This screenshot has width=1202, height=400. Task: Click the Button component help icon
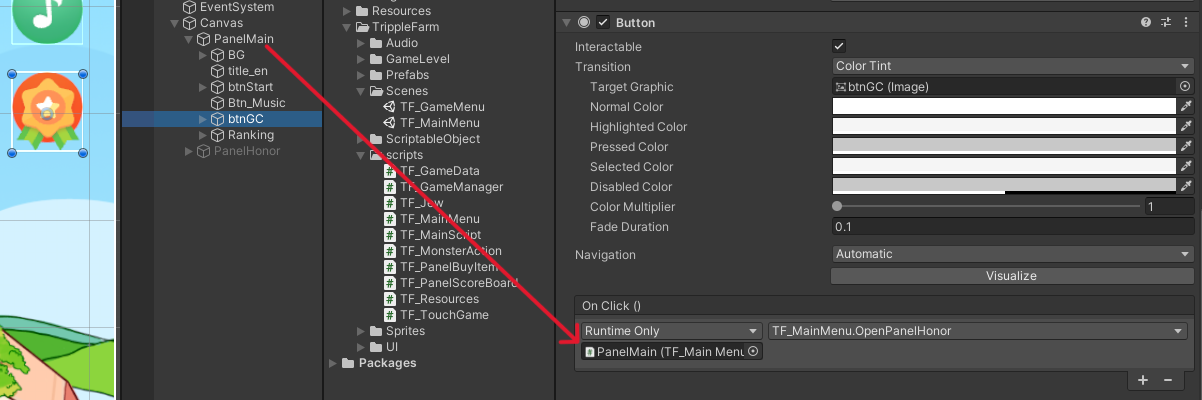[x=1146, y=22]
